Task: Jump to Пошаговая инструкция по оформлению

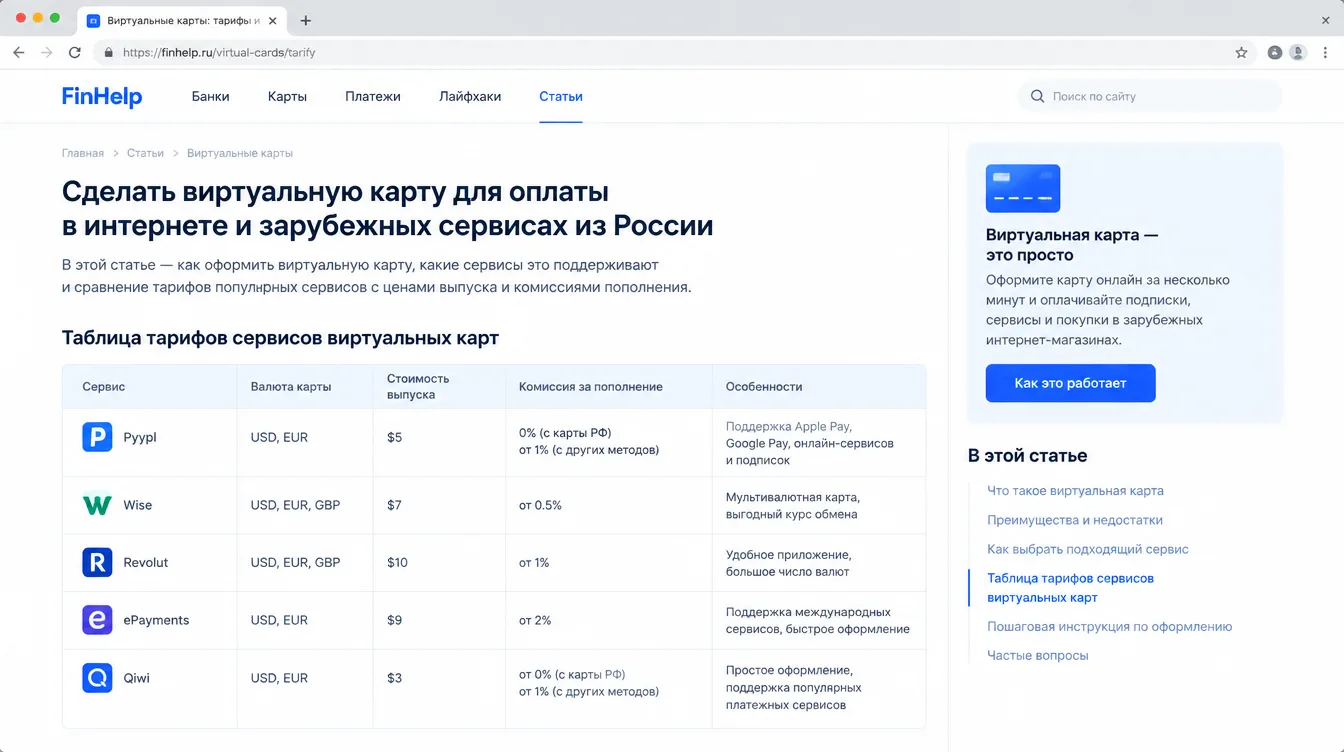Action: click(x=1109, y=627)
